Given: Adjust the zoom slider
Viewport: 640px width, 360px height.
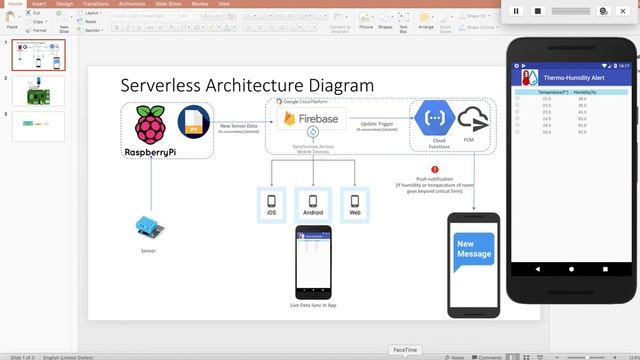Looking at the screenshot, I should point(586,357).
